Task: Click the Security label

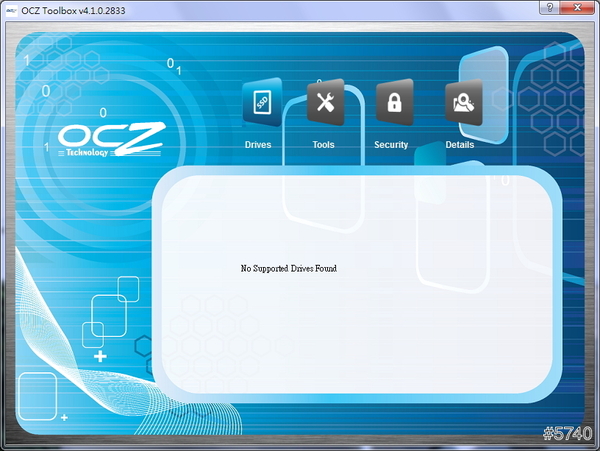Action: pyautogui.click(x=391, y=145)
